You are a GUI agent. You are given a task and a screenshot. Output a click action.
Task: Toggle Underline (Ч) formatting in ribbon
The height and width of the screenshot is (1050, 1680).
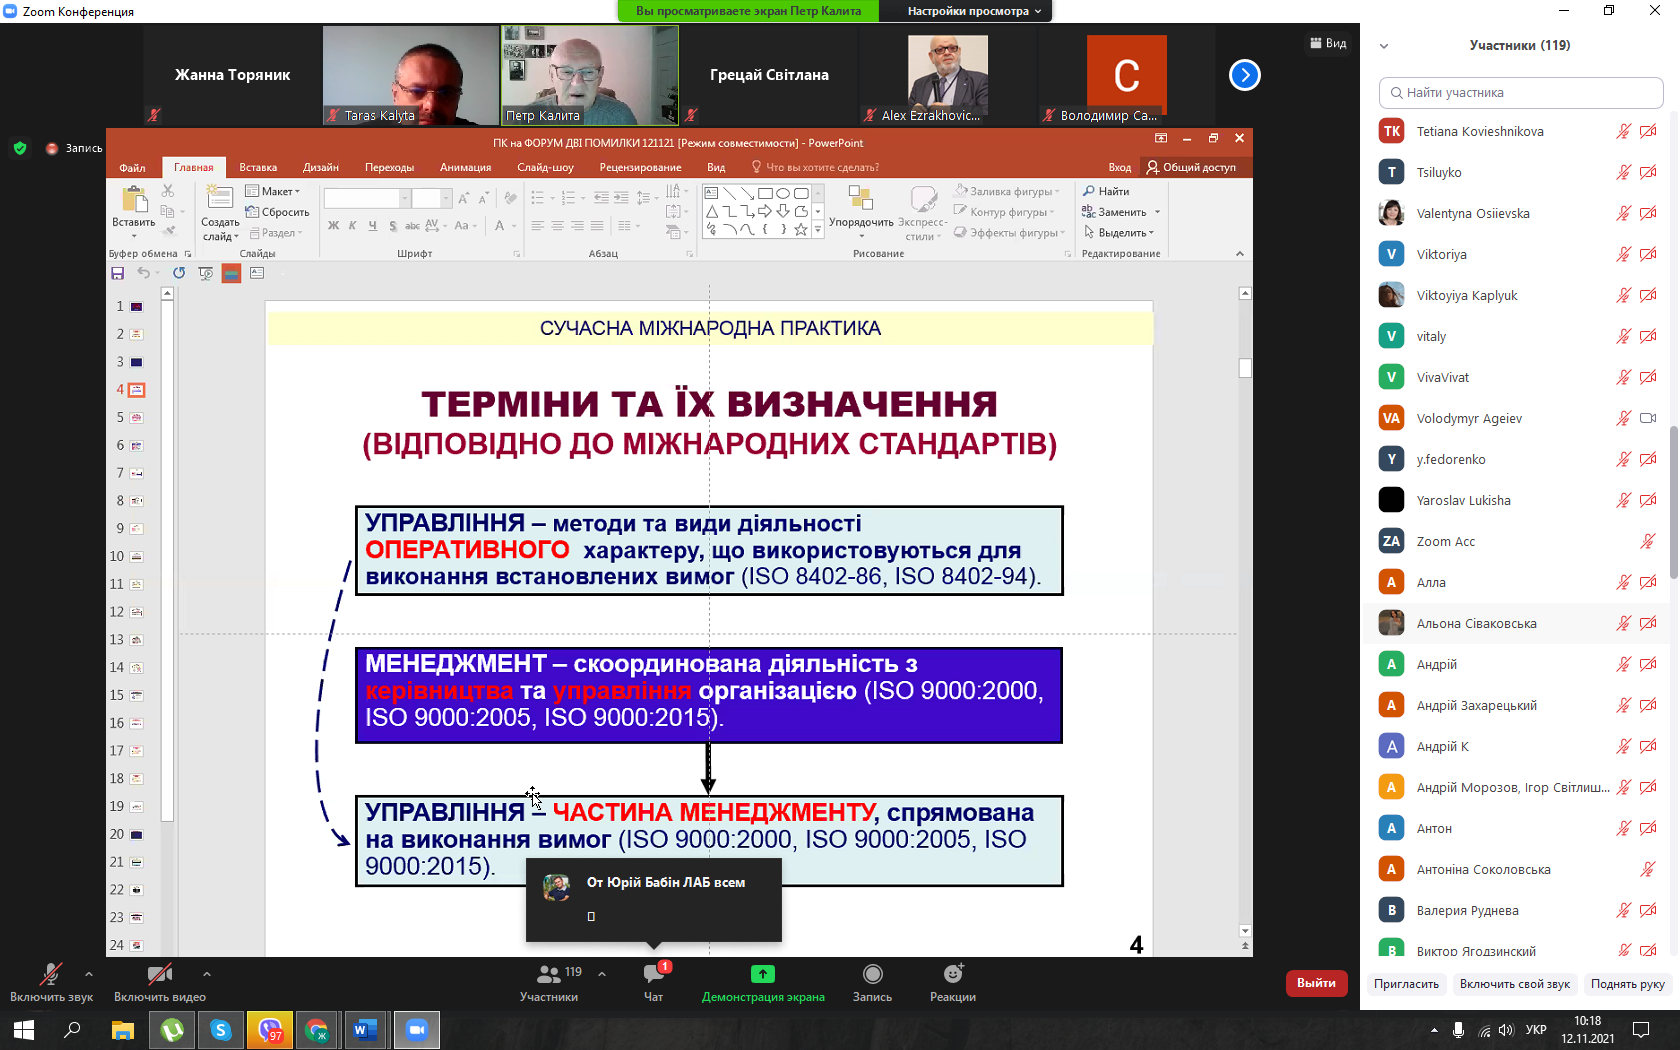[372, 226]
